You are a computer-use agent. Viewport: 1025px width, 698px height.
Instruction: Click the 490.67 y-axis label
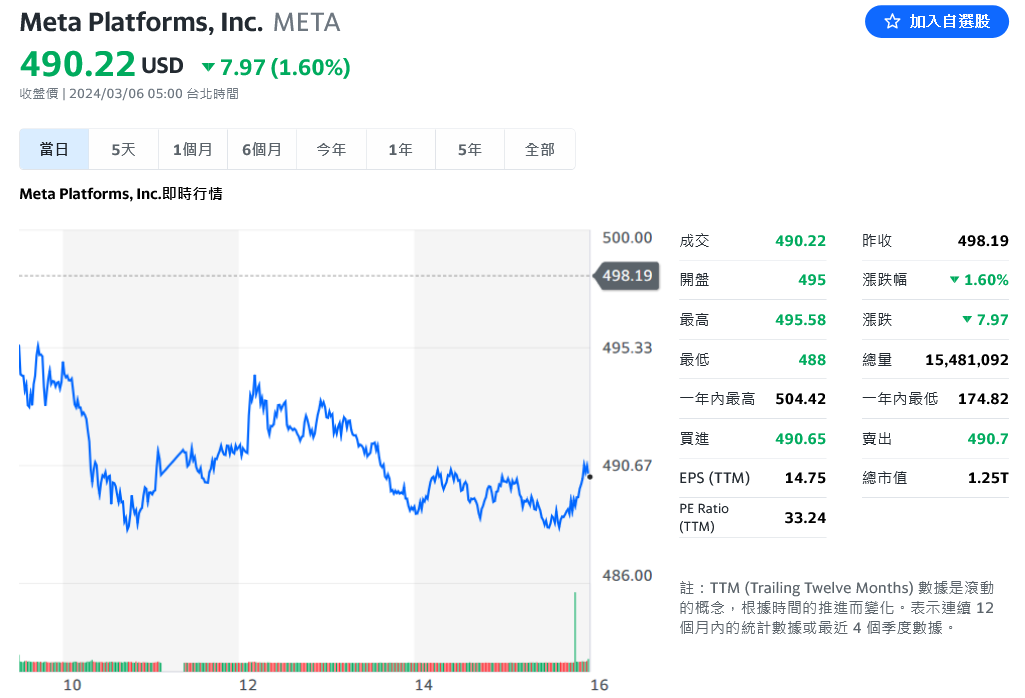(x=627, y=465)
